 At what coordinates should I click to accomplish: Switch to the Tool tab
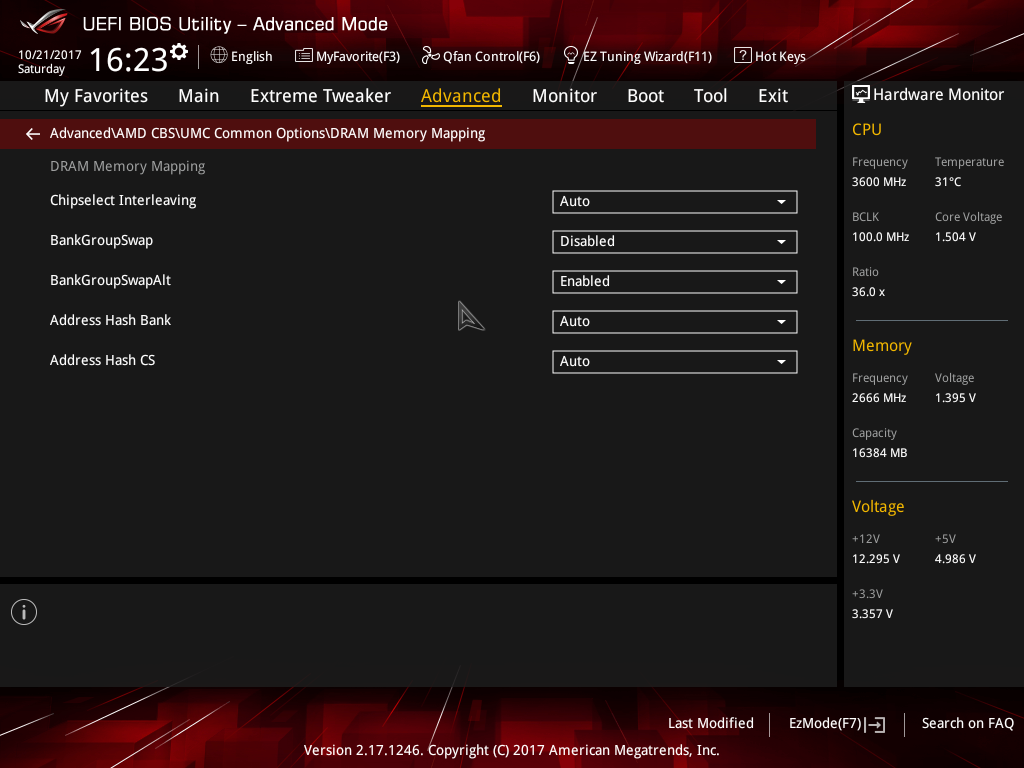pos(710,96)
